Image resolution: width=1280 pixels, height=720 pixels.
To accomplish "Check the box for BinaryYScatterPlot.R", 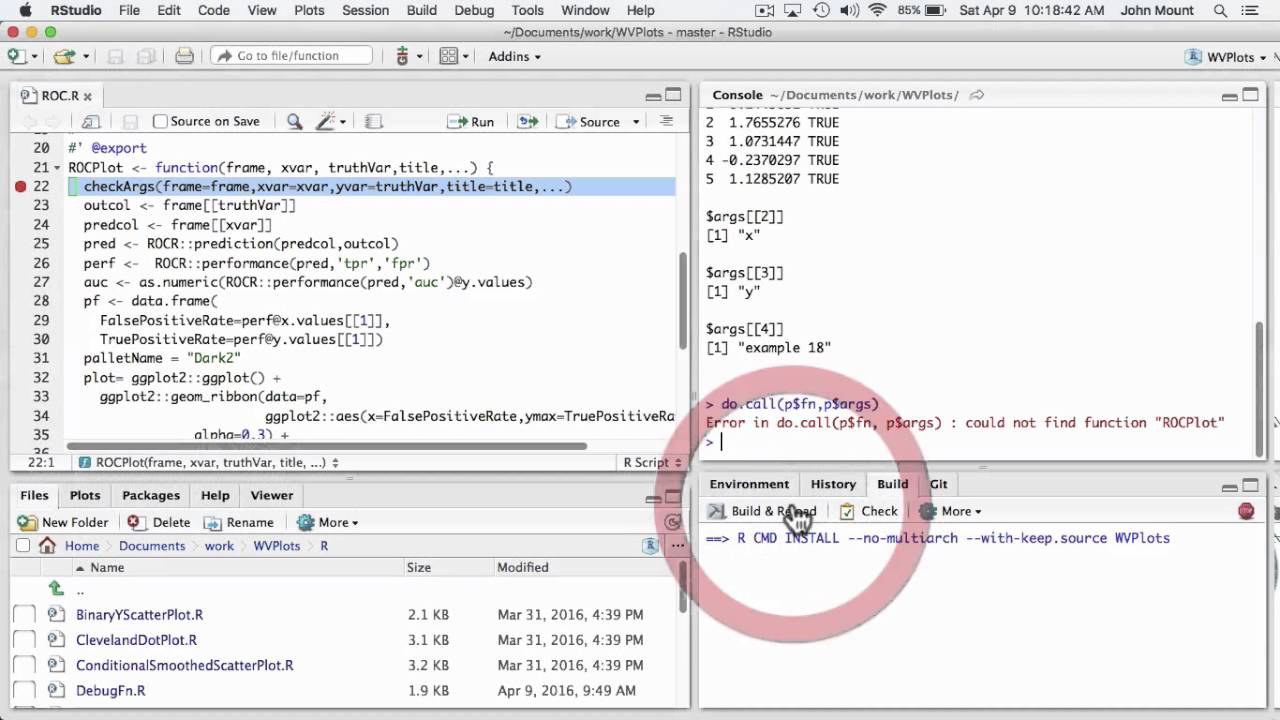I will click(x=25, y=615).
